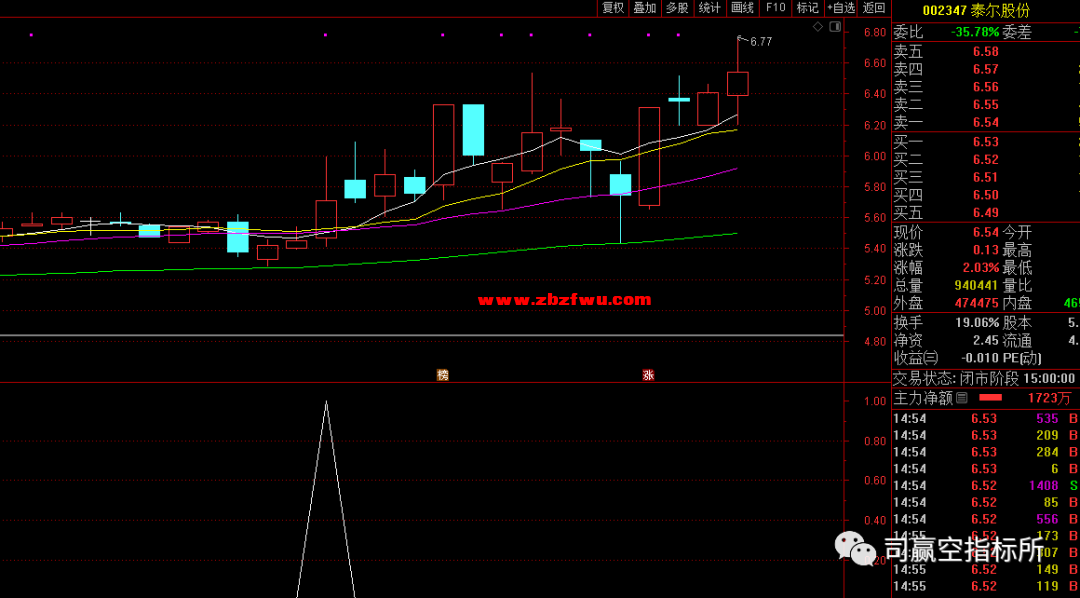The width and height of the screenshot is (1080, 598).
Task: Open the 多股 multi-stock view
Action: [x=676, y=8]
